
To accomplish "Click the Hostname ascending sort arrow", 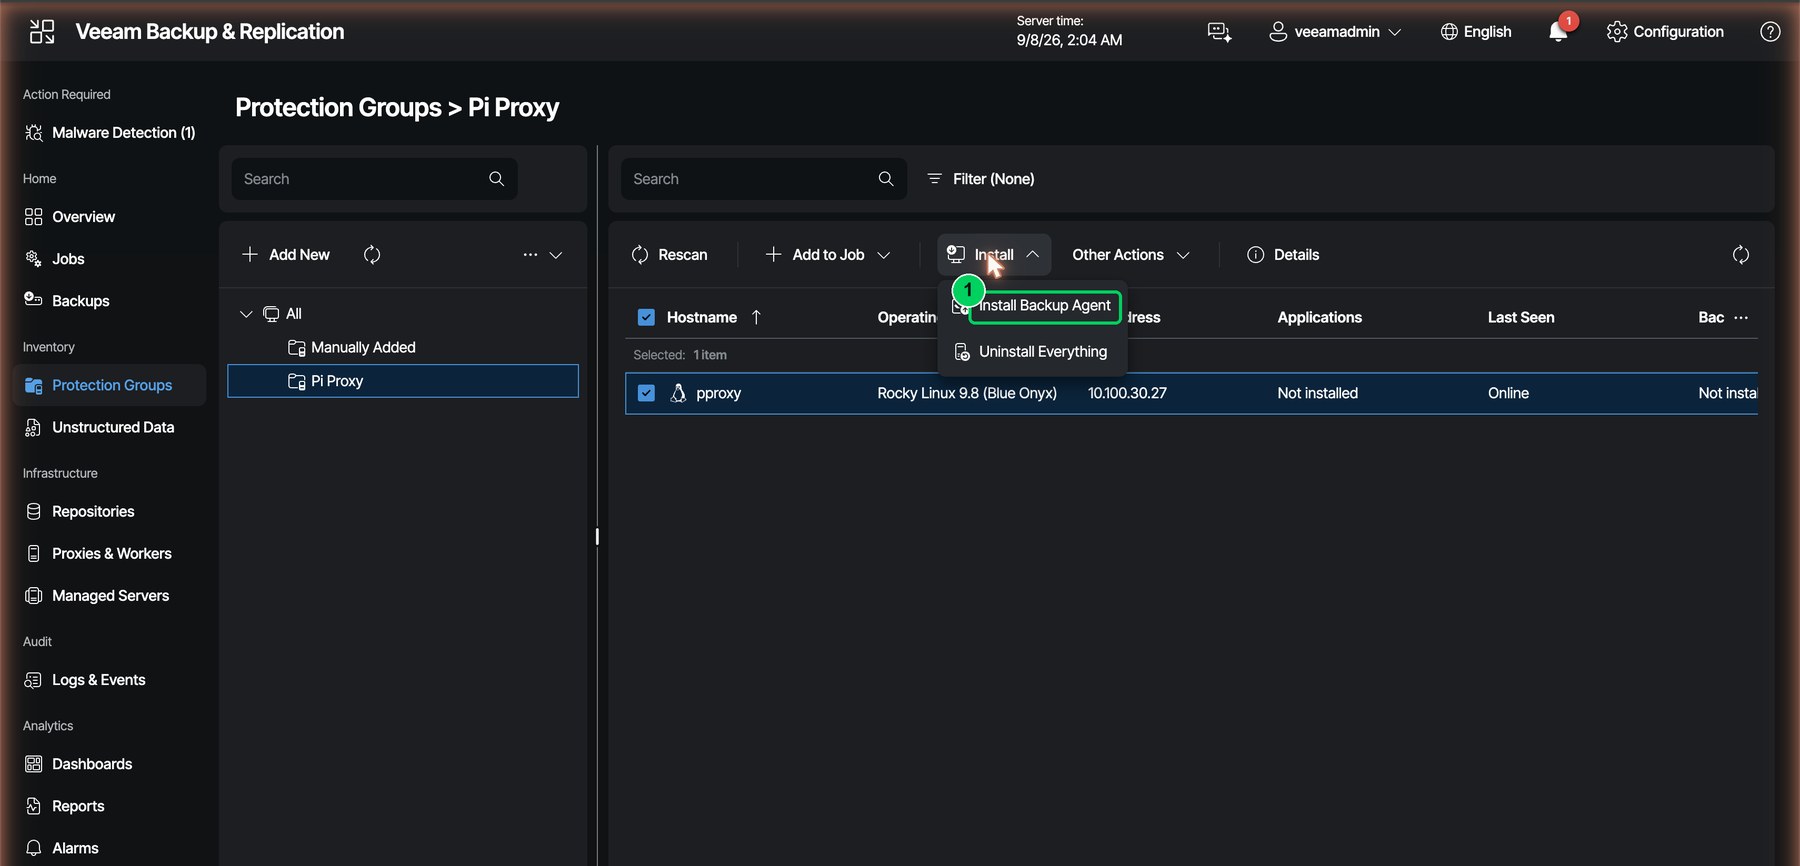I will tap(756, 318).
